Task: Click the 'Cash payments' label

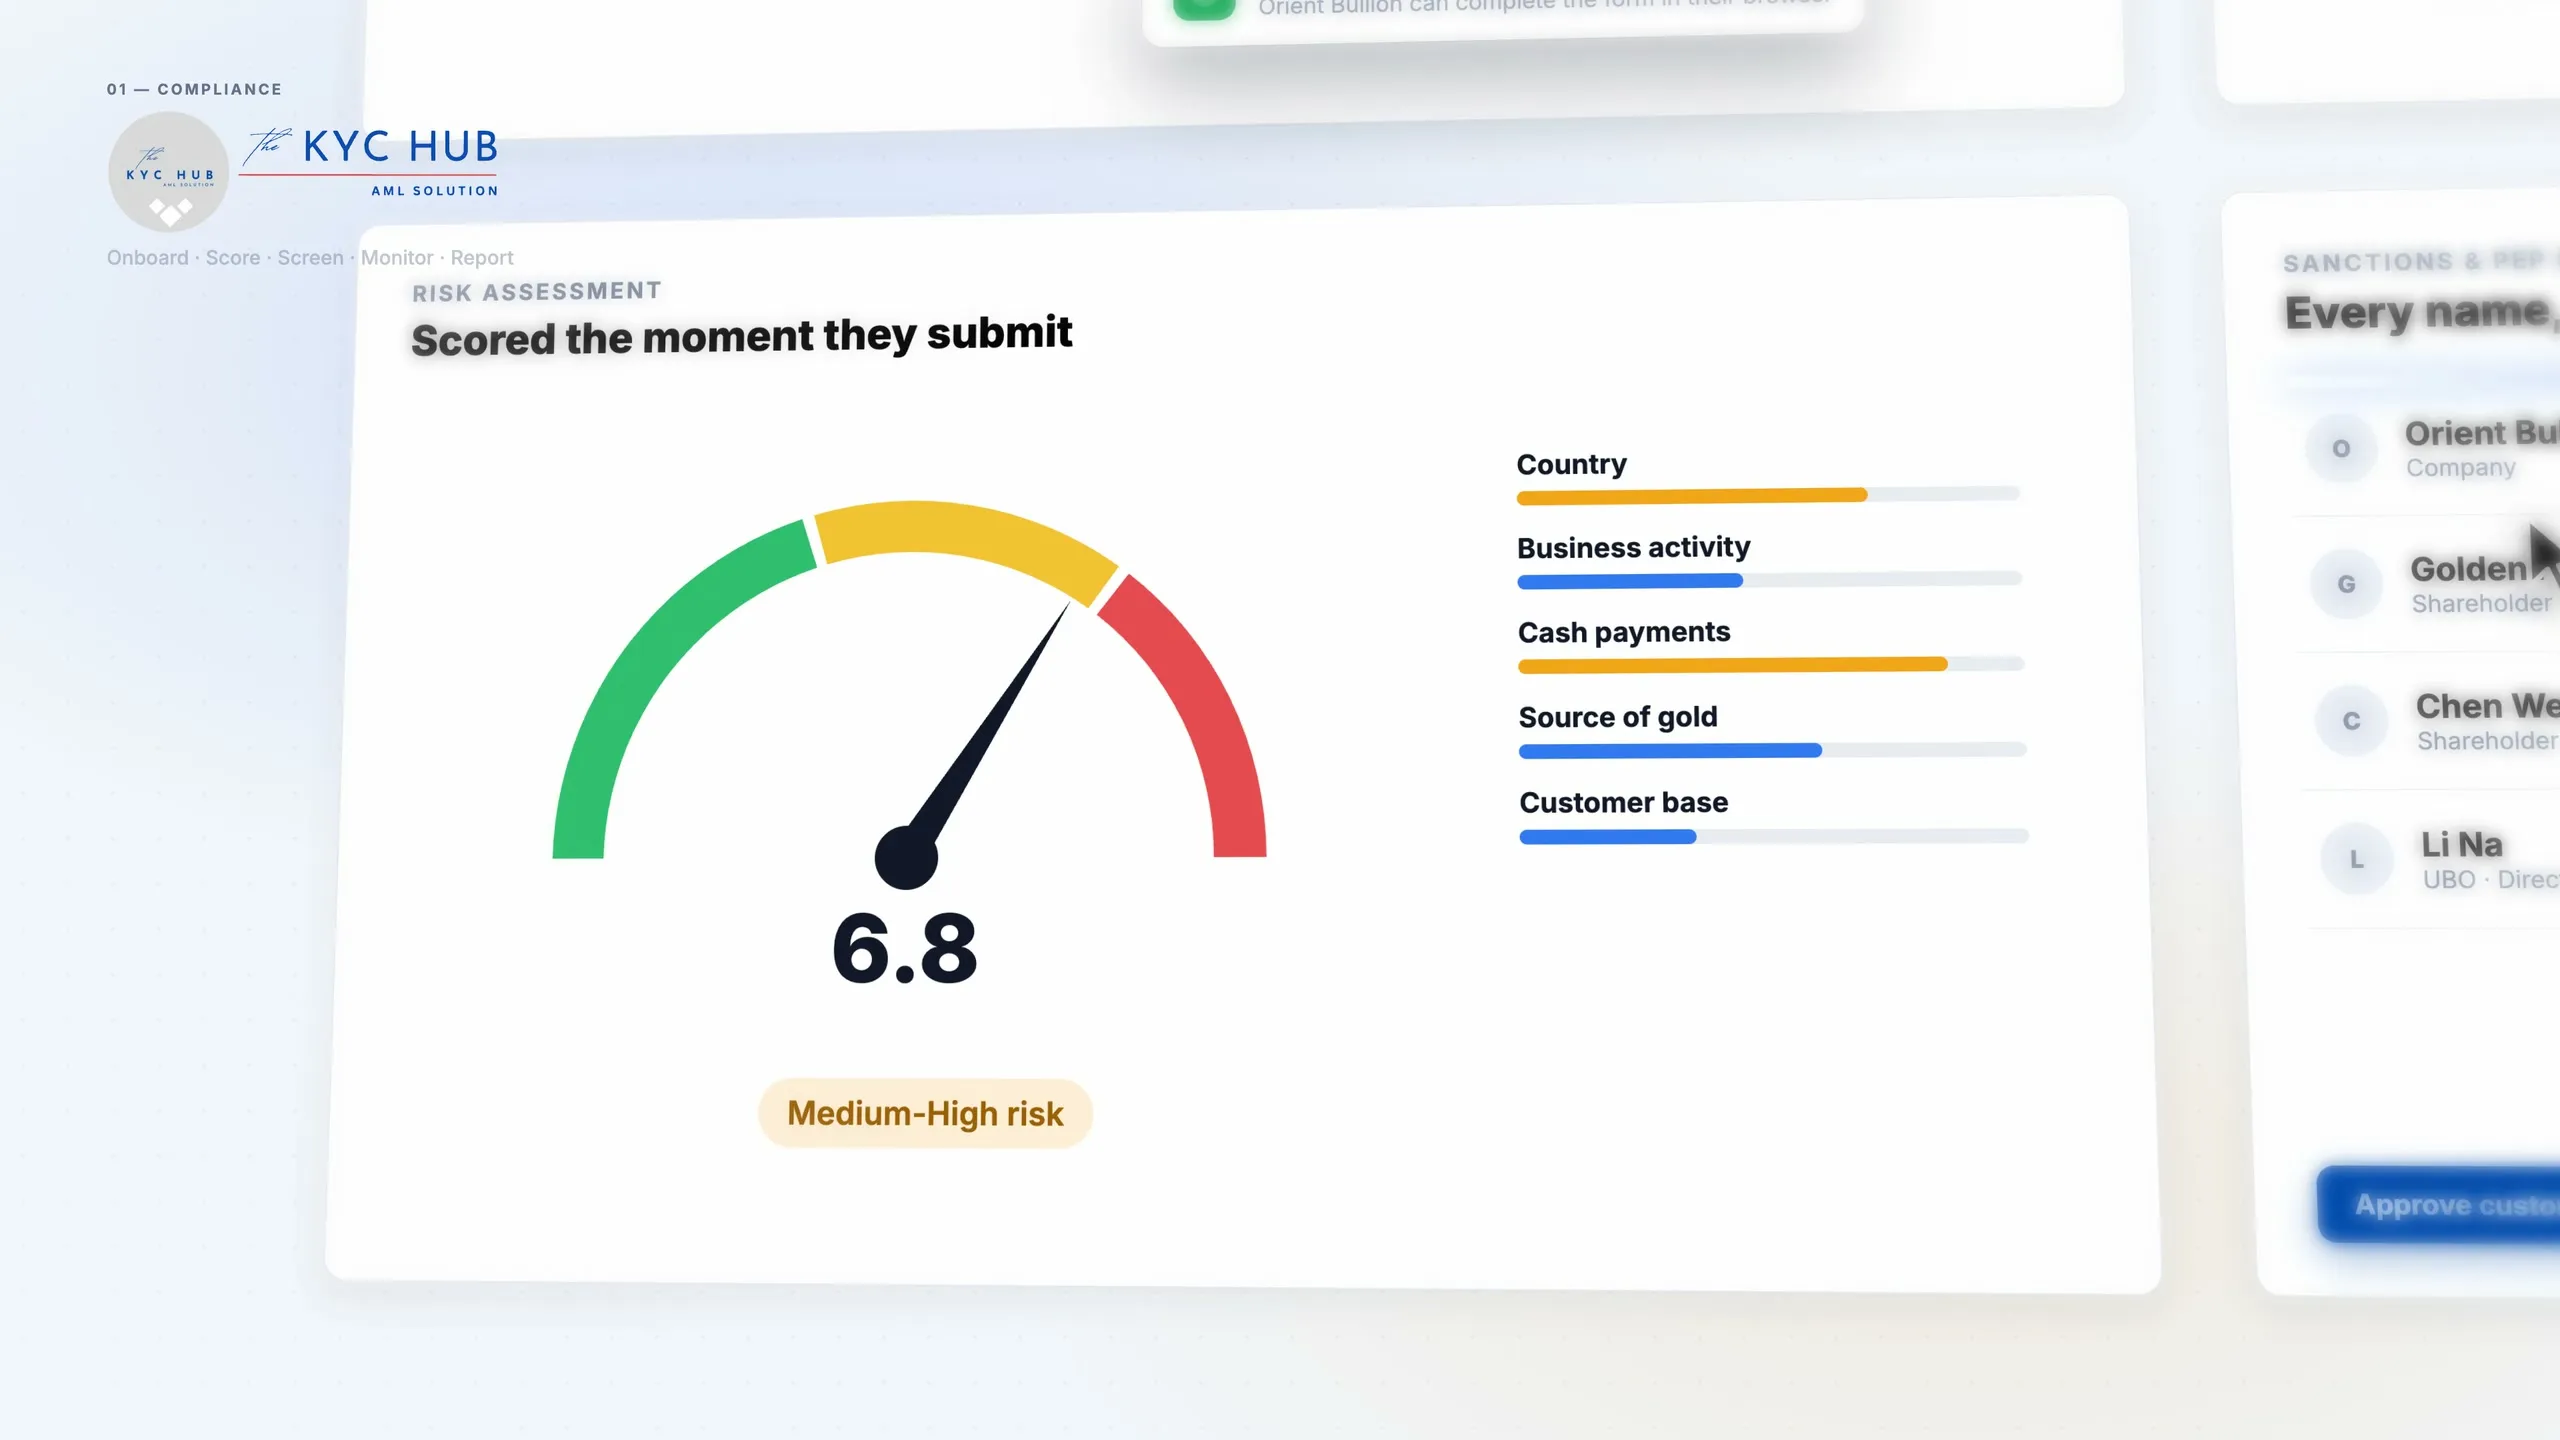Action: point(1624,632)
